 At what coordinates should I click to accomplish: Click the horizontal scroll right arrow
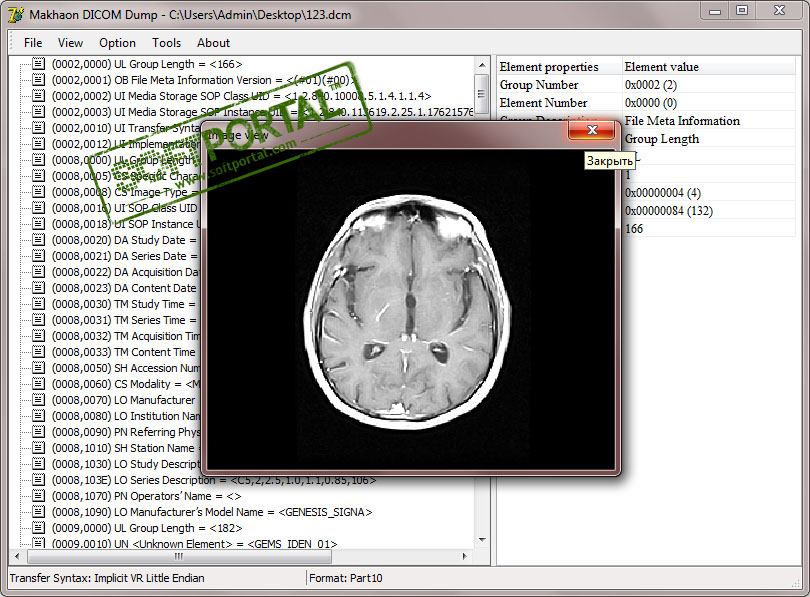(x=464, y=556)
